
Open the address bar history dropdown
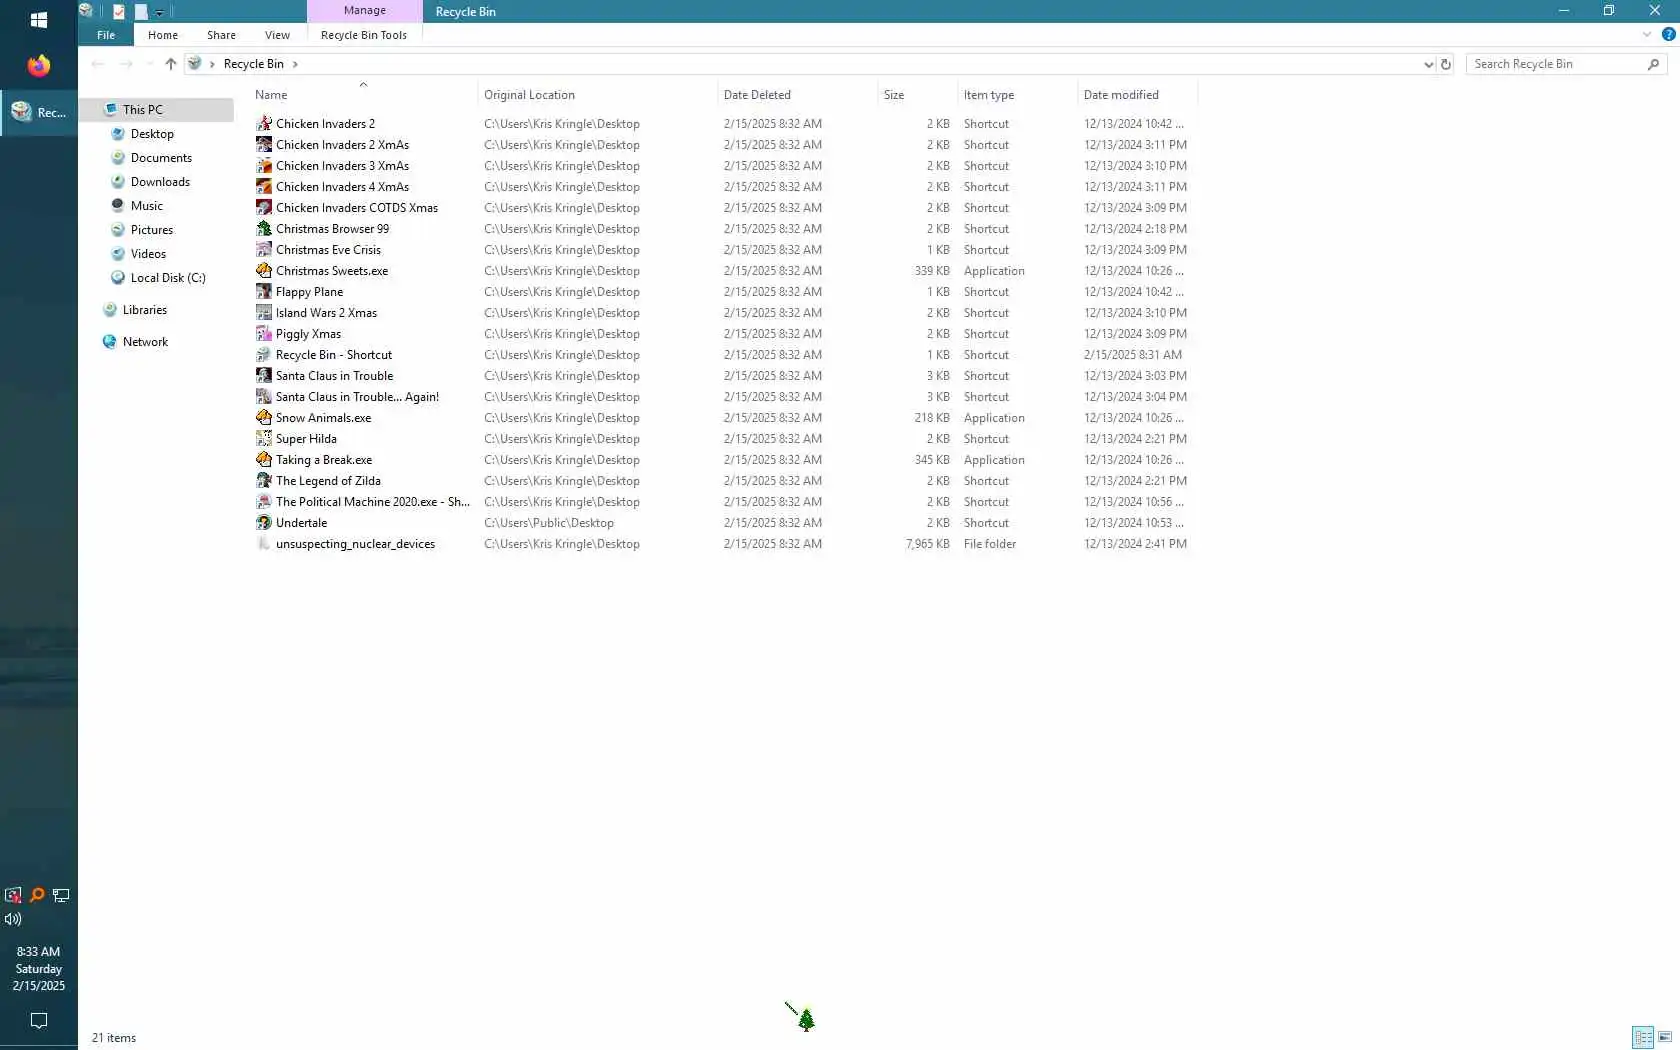click(1428, 64)
